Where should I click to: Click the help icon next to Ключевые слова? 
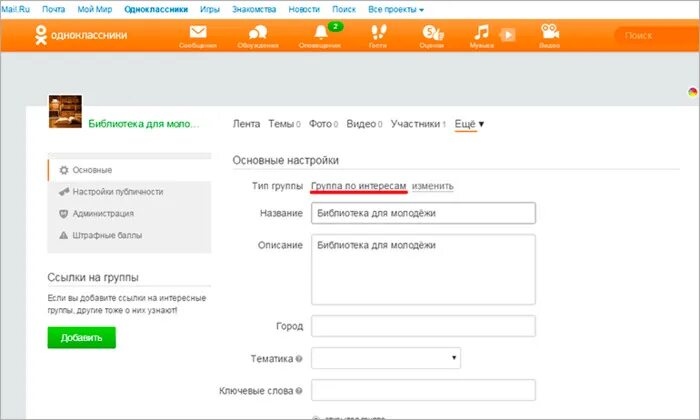point(299,391)
